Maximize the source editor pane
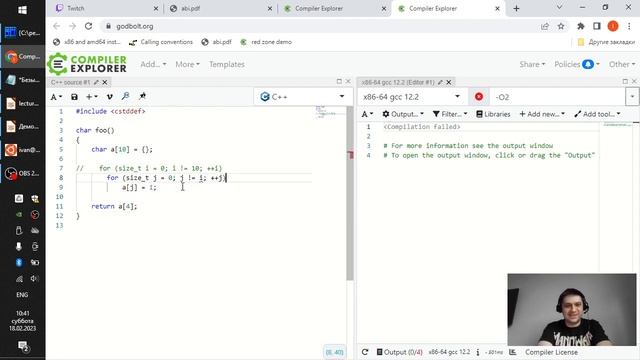Image resolution: width=640 pixels, height=360 pixels. 339,81
